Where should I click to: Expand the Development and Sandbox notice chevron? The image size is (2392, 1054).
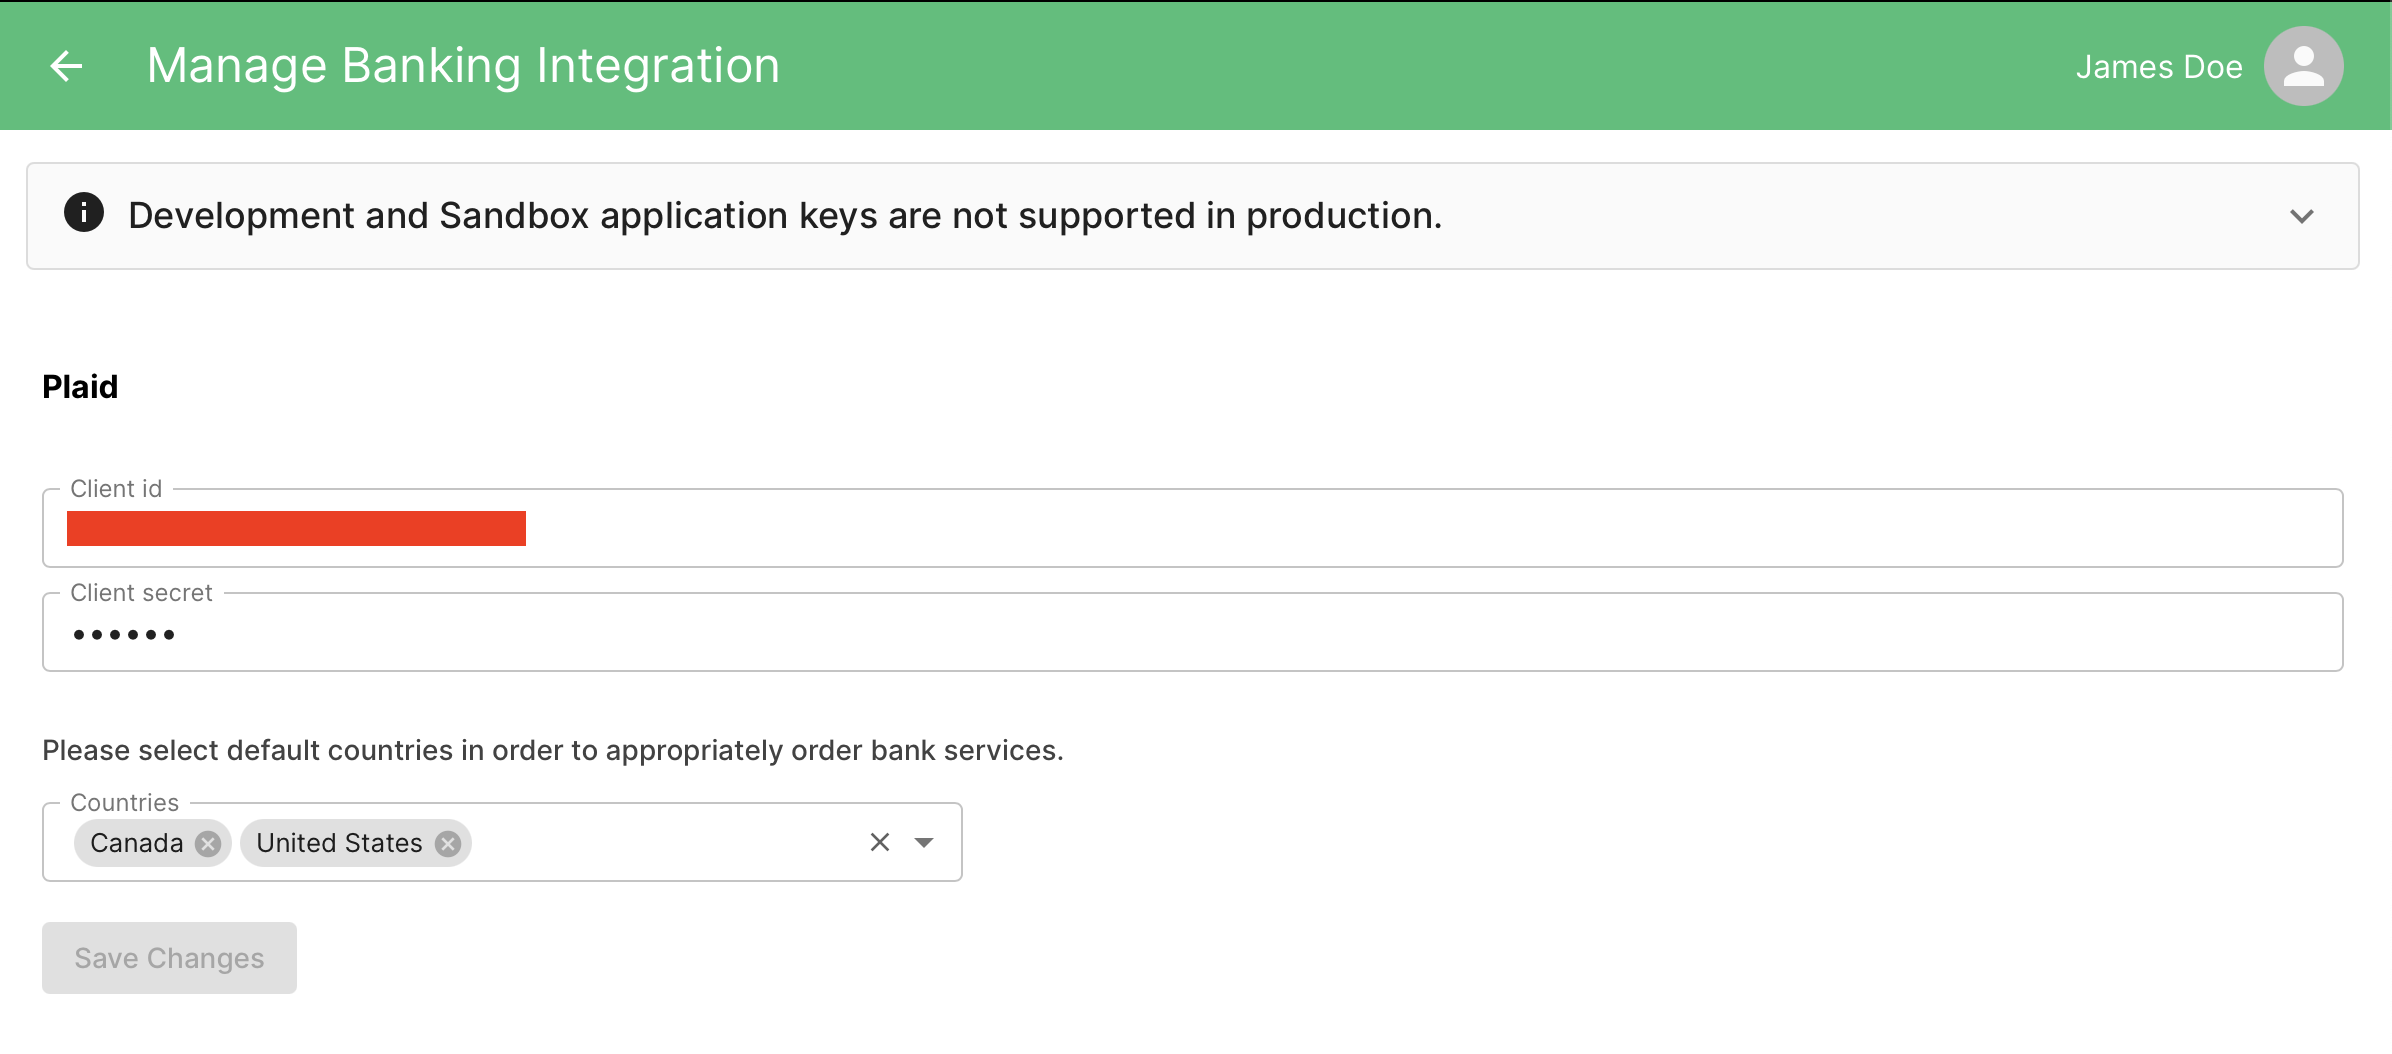(x=2302, y=216)
